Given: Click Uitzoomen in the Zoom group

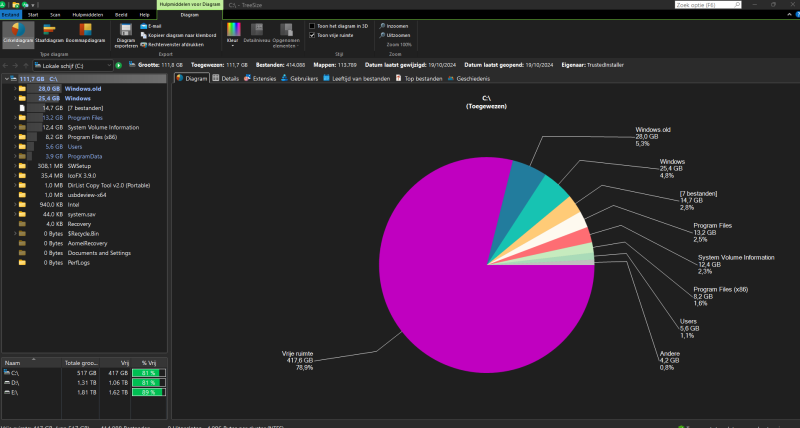Looking at the screenshot, I should coord(392,35).
